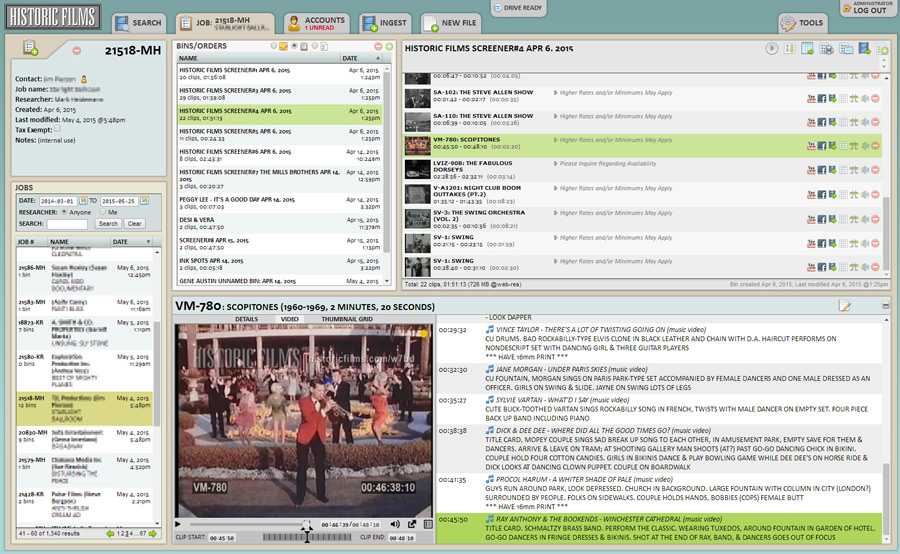900x554 pixels.
Task: Add a new bin with the green plus
Action: (x=389, y=46)
